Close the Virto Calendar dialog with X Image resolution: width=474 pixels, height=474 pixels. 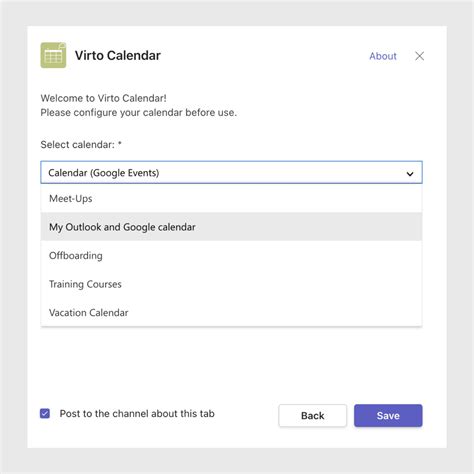(x=419, y=56)
